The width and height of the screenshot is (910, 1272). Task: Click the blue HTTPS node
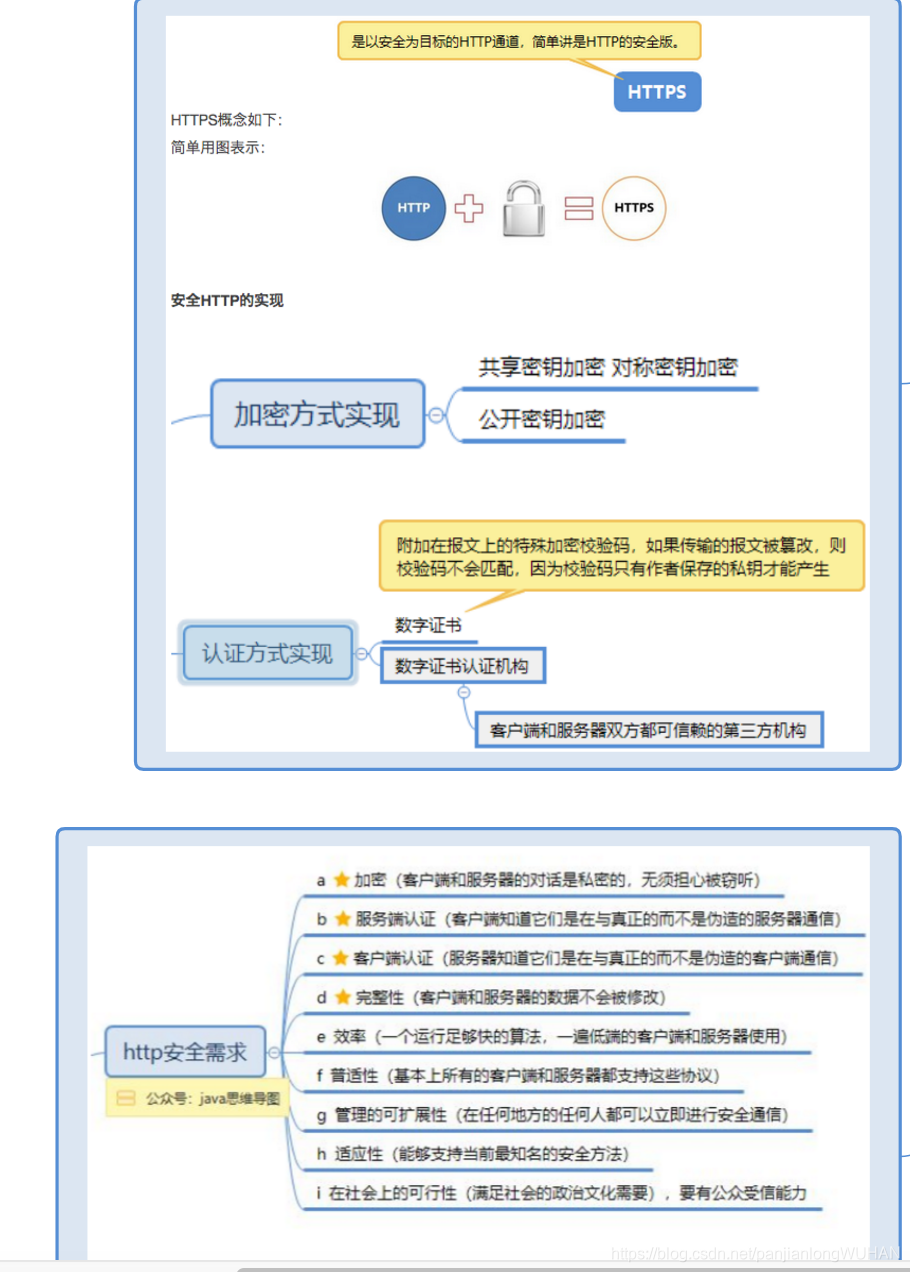(657, 92)
